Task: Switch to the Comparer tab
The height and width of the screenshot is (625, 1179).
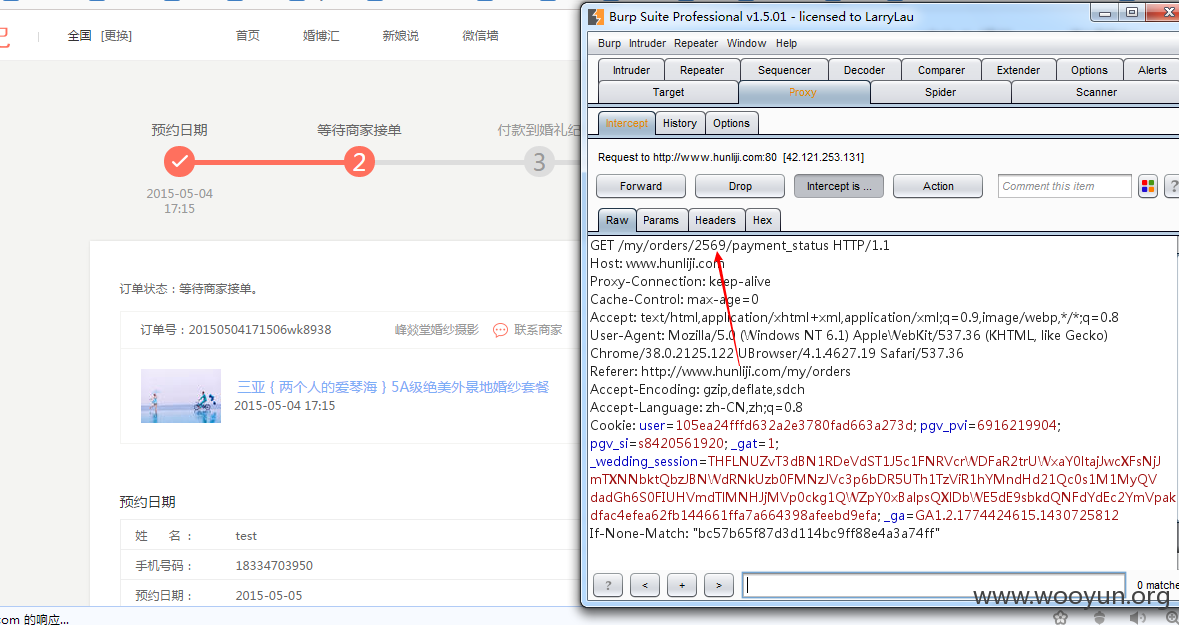Action: tap(941, 70)
